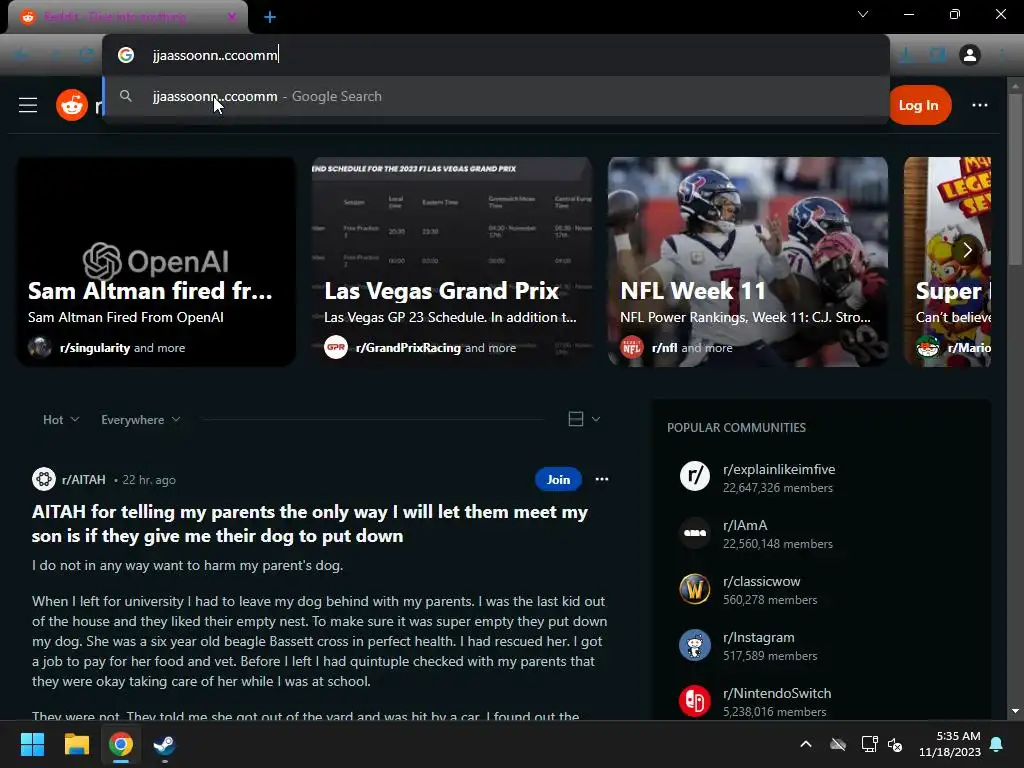
Task: Open r/NintendoSwitch in Popular Communities
Action: (777, 694)
